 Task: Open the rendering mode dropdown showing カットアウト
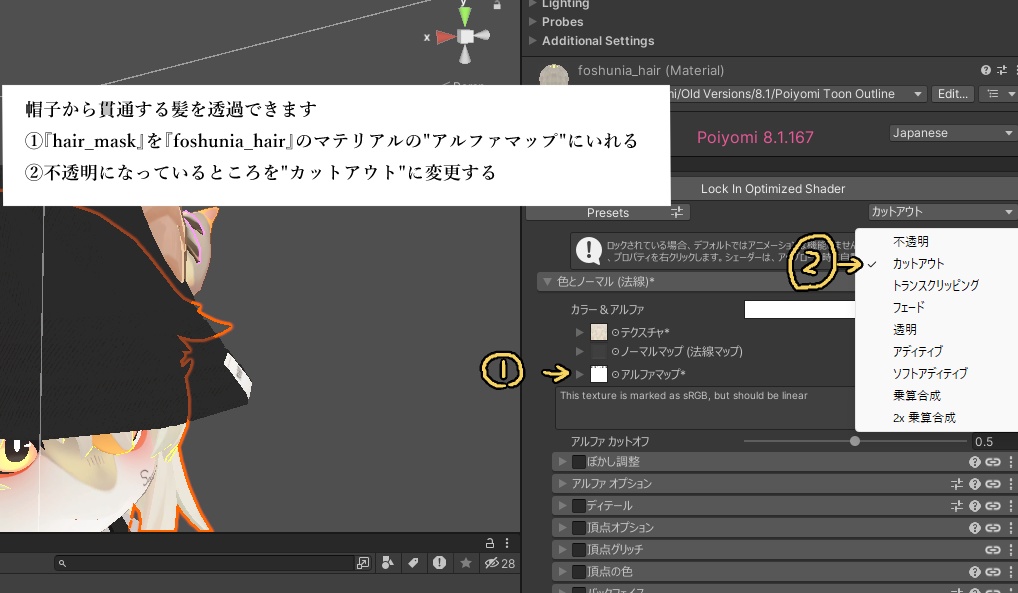[940, 211]
